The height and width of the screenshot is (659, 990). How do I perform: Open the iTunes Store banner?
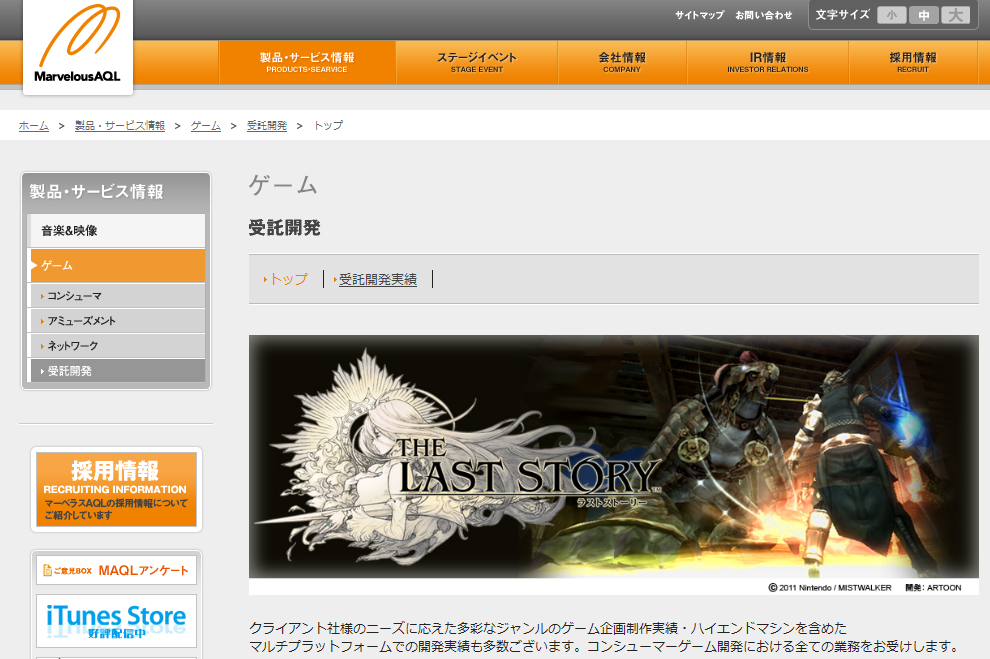point(116,620)
